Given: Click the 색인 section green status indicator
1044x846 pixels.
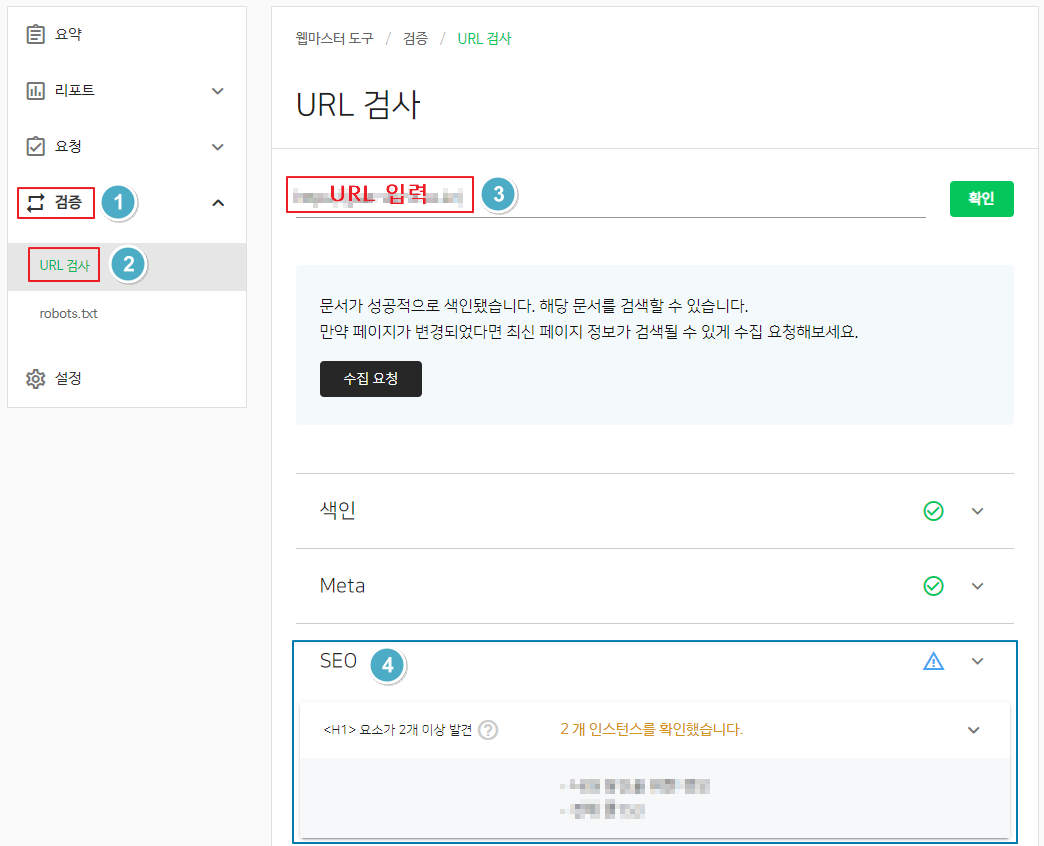Looking at the screenshot, I should point(933,511).
